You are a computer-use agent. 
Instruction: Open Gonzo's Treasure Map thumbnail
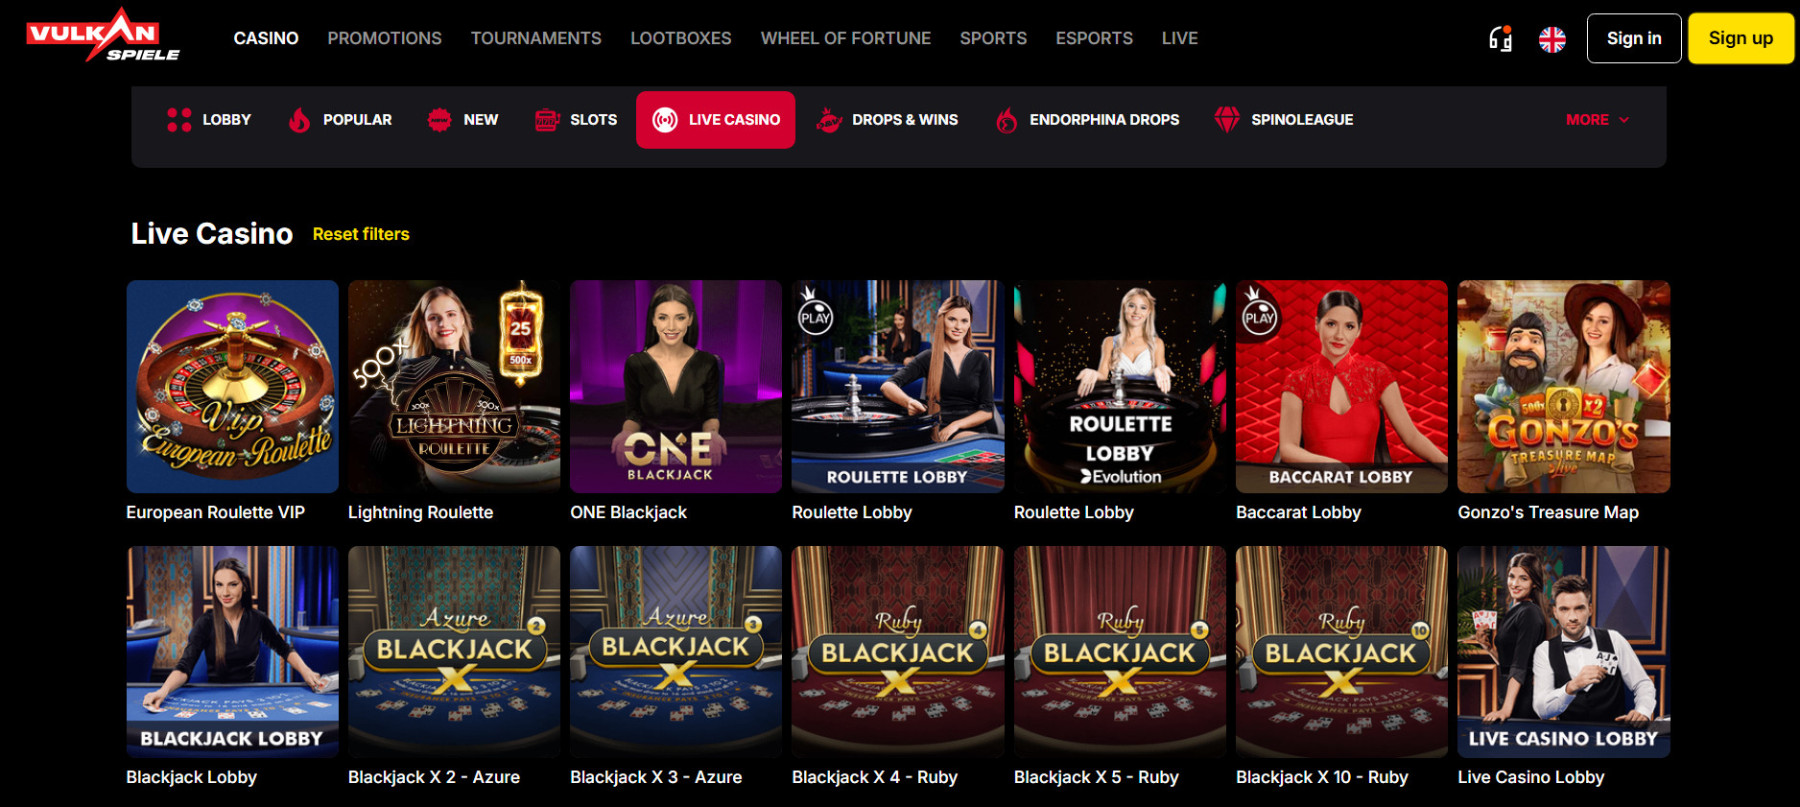(1564, 386)
